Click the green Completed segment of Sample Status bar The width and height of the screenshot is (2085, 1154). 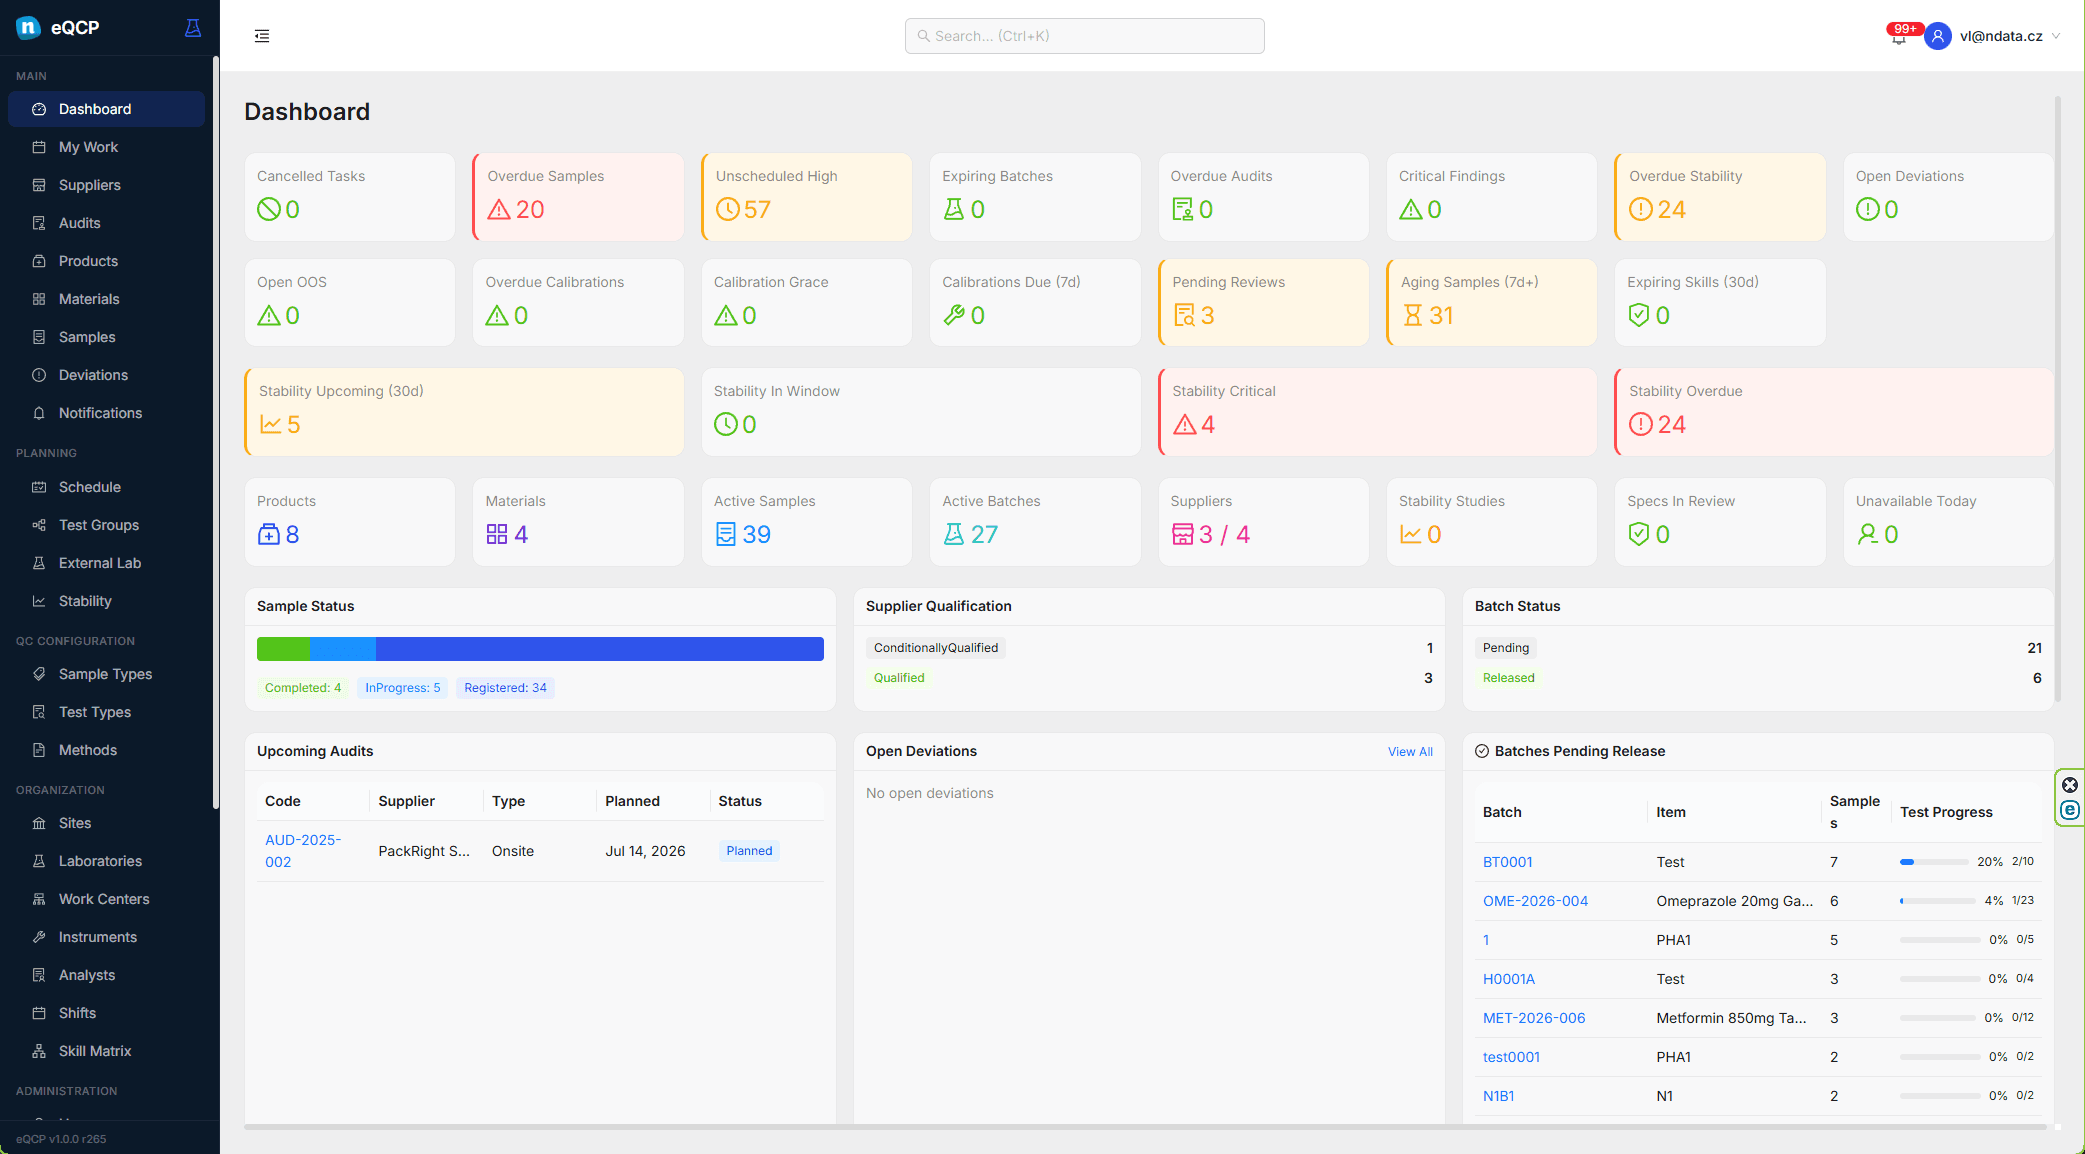(283, 649)
